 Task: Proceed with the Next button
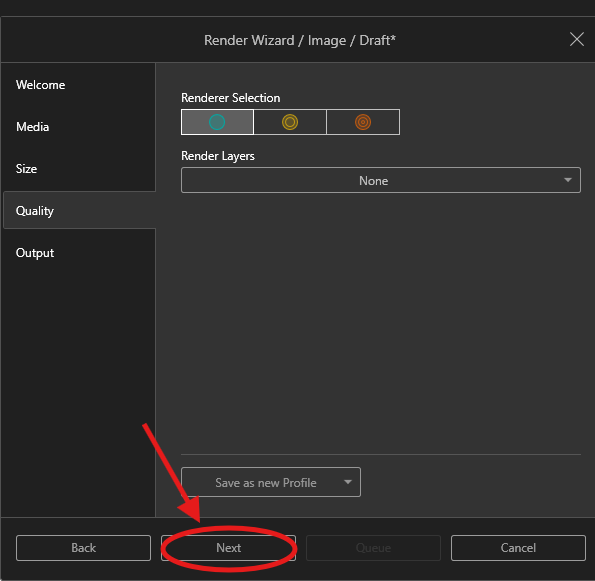(x=228, y=548)
